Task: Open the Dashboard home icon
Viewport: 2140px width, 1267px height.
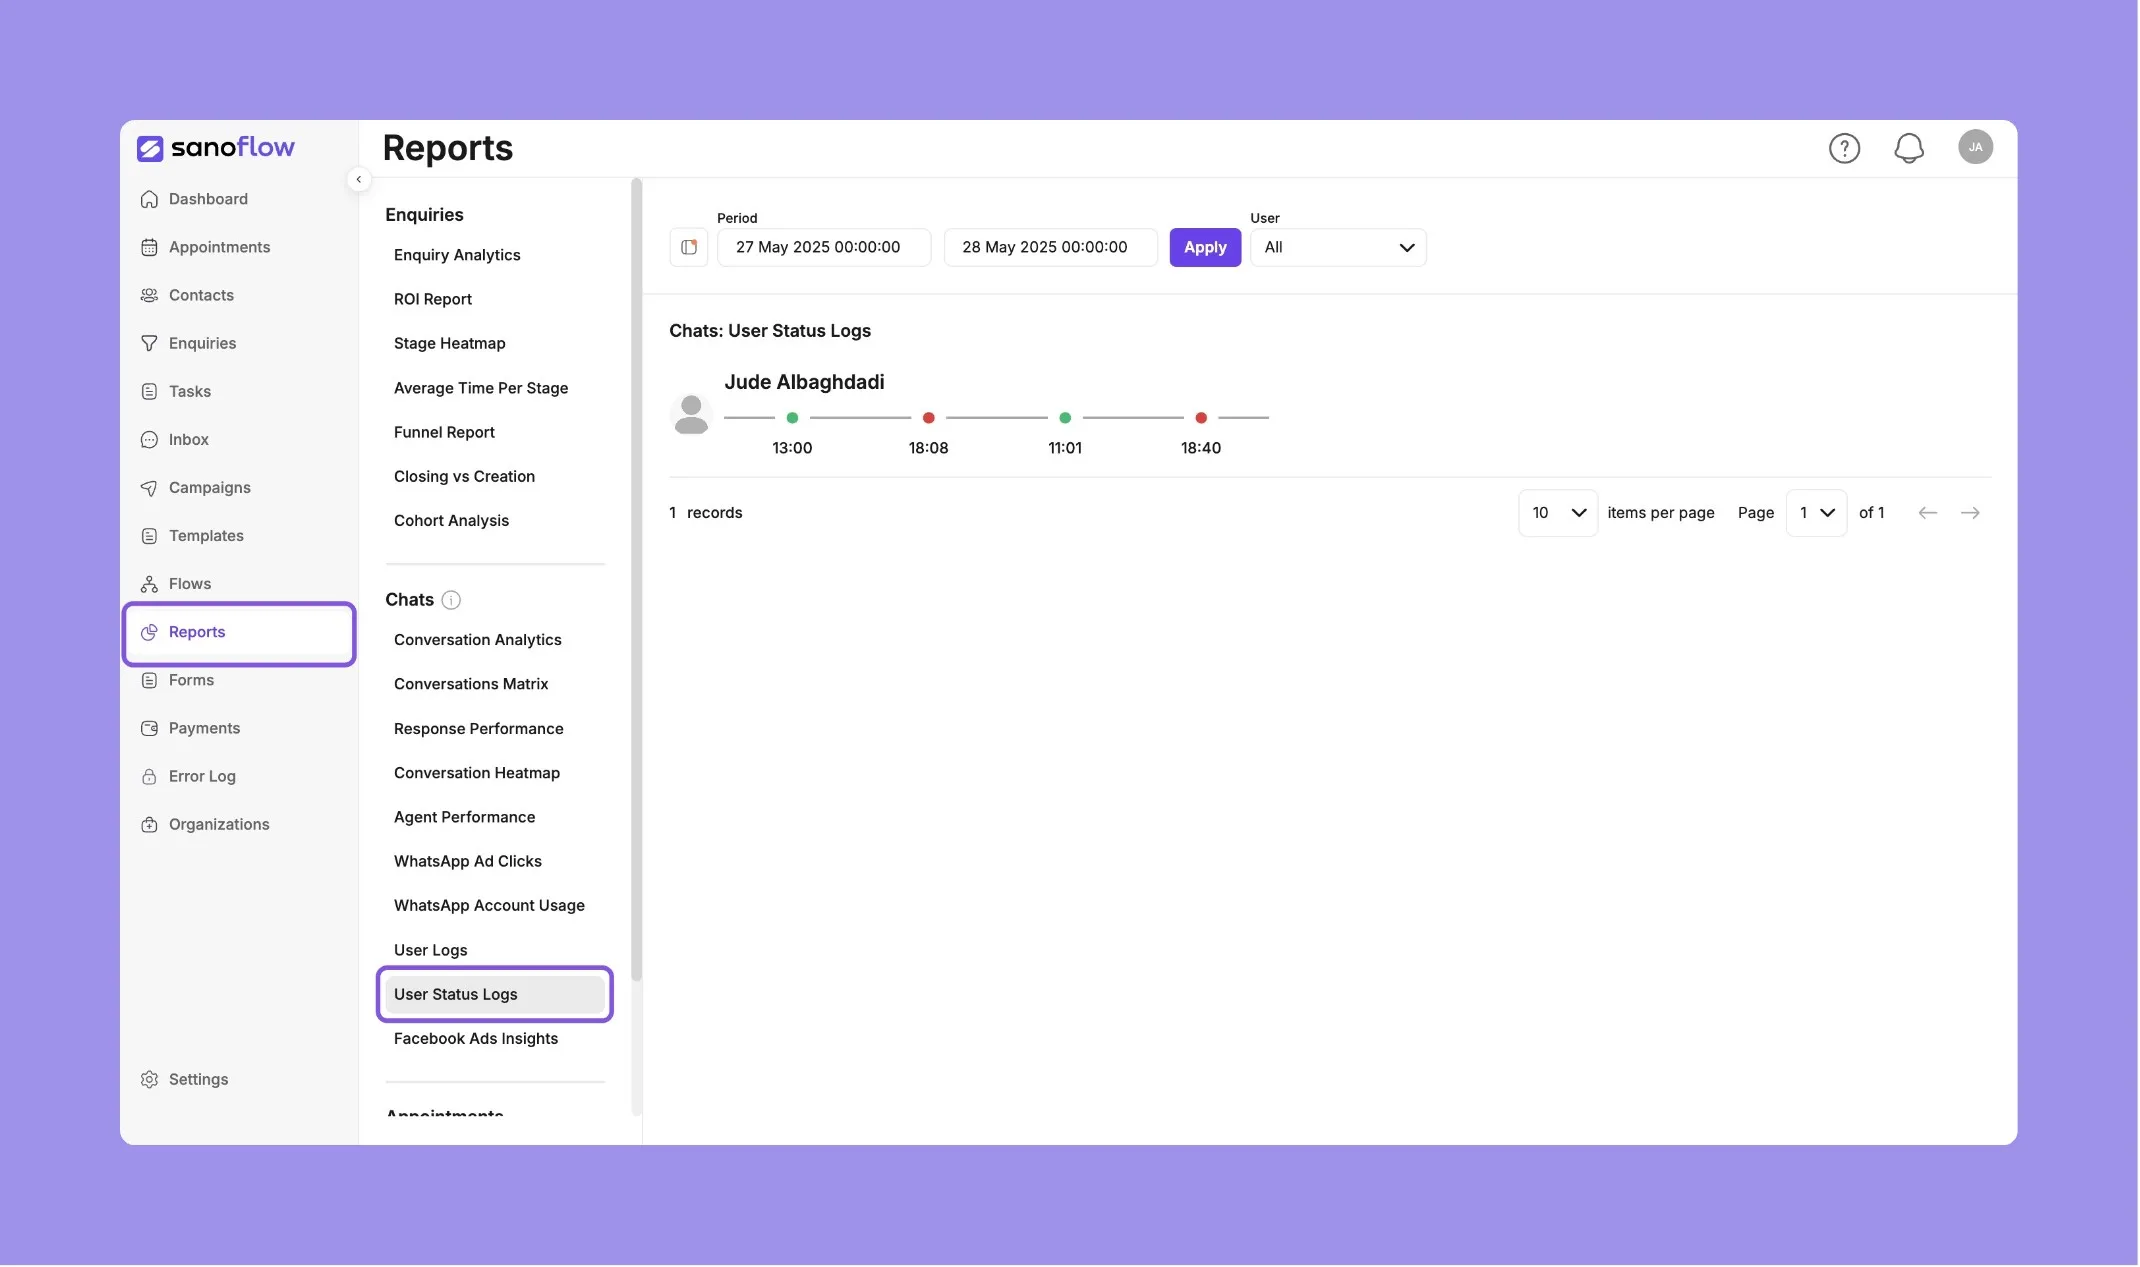Action: (x=149, y=199)
